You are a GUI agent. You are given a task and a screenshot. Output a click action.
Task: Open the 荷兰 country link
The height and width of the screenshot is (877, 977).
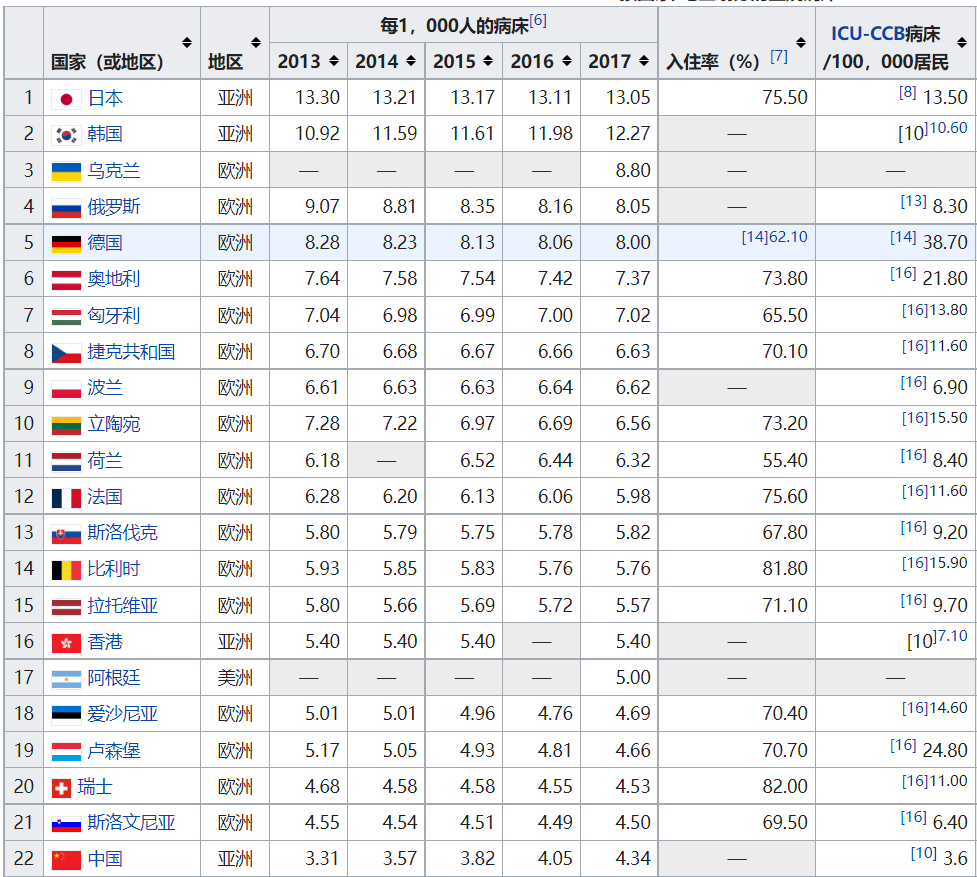(105, 460)
